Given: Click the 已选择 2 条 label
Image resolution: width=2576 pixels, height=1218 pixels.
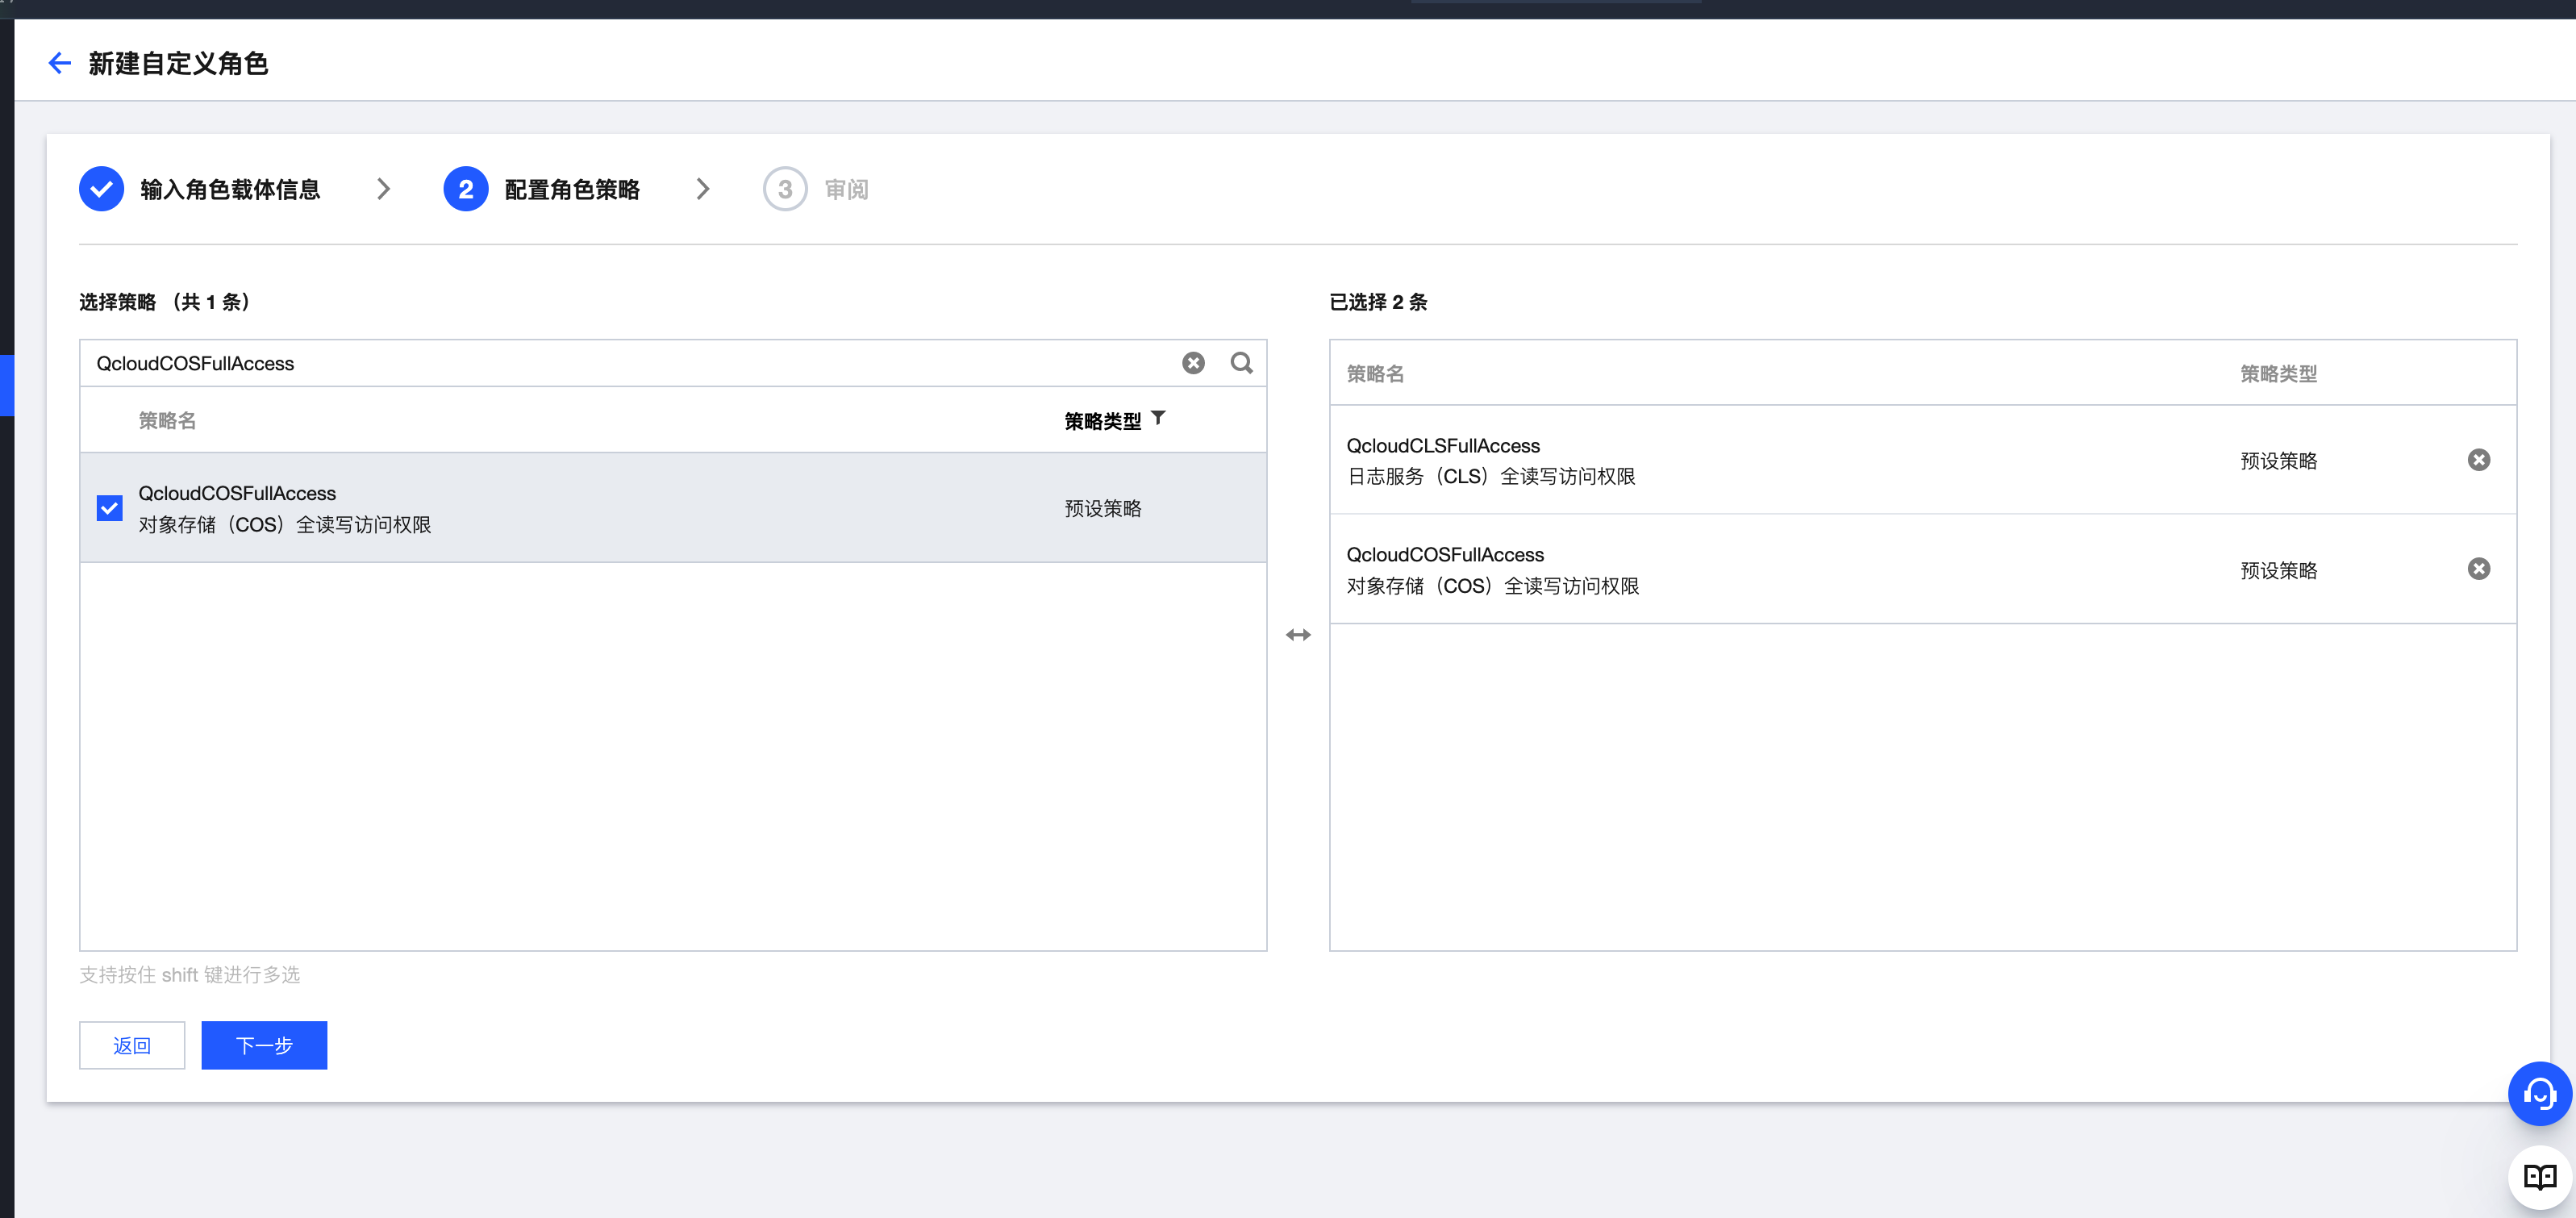Looking at the screenshot, I should point(1378,302).
